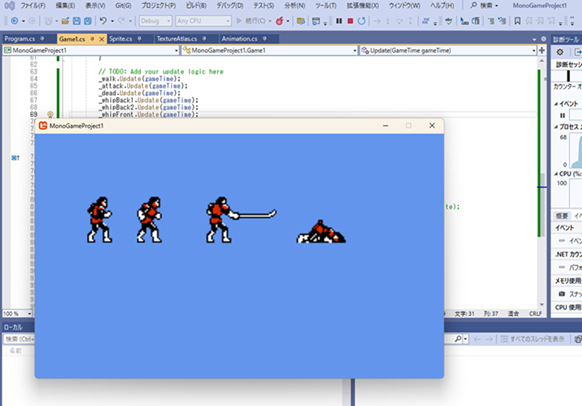
Task: Toggle pin on TextureAtlas.cs tab
Action: (x=204, y=39)
